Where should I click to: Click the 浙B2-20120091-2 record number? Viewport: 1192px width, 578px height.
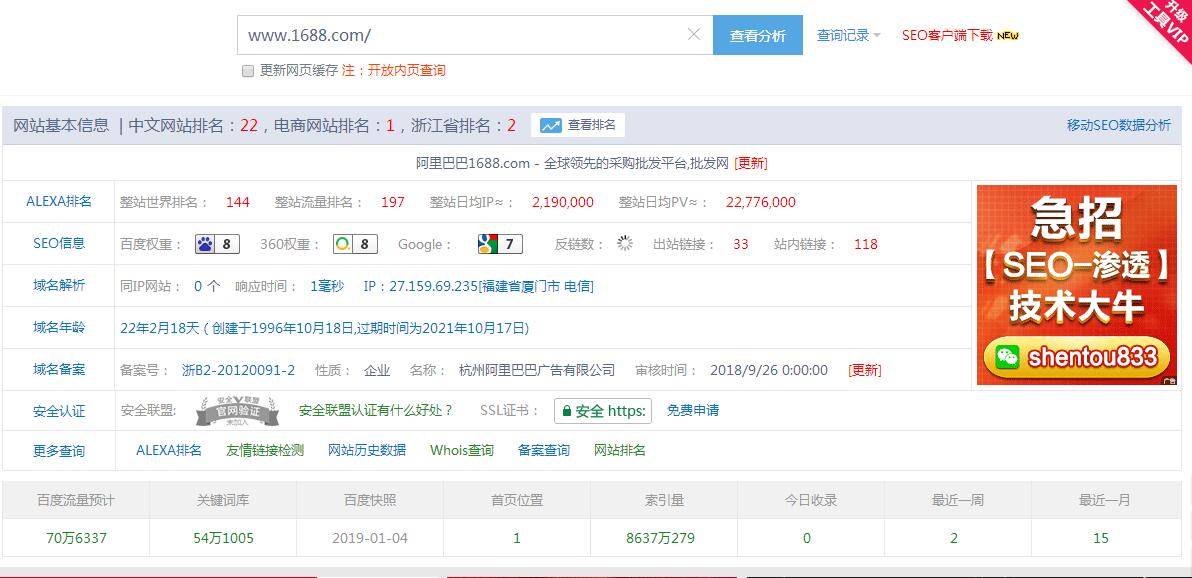(x=238, y=370)
